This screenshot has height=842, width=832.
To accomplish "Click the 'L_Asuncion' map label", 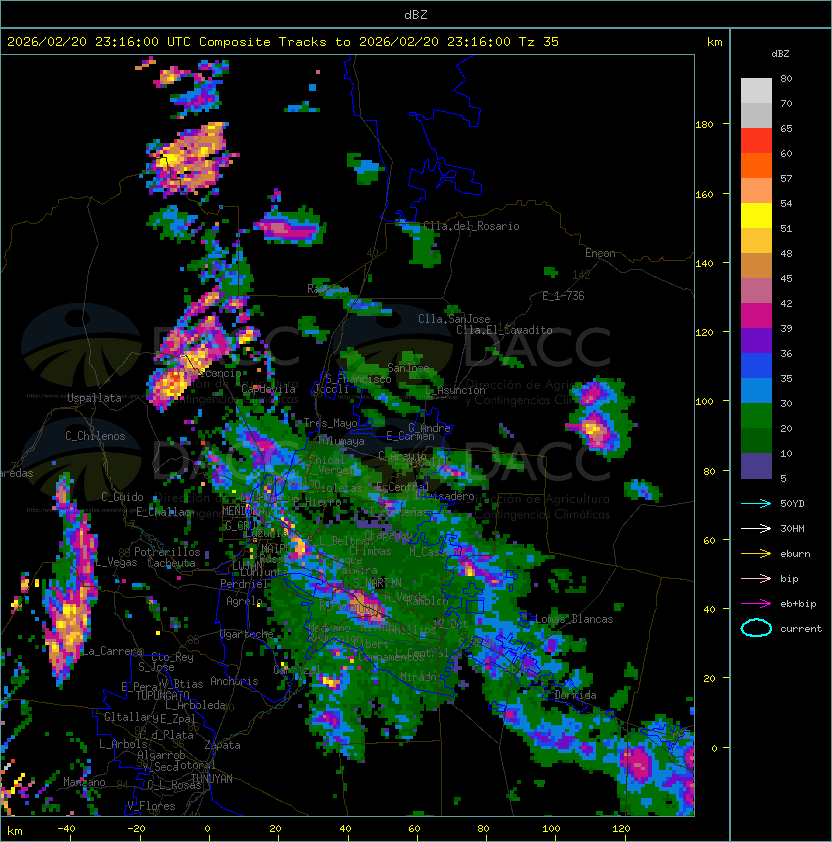I will click(x=455, y=390).
